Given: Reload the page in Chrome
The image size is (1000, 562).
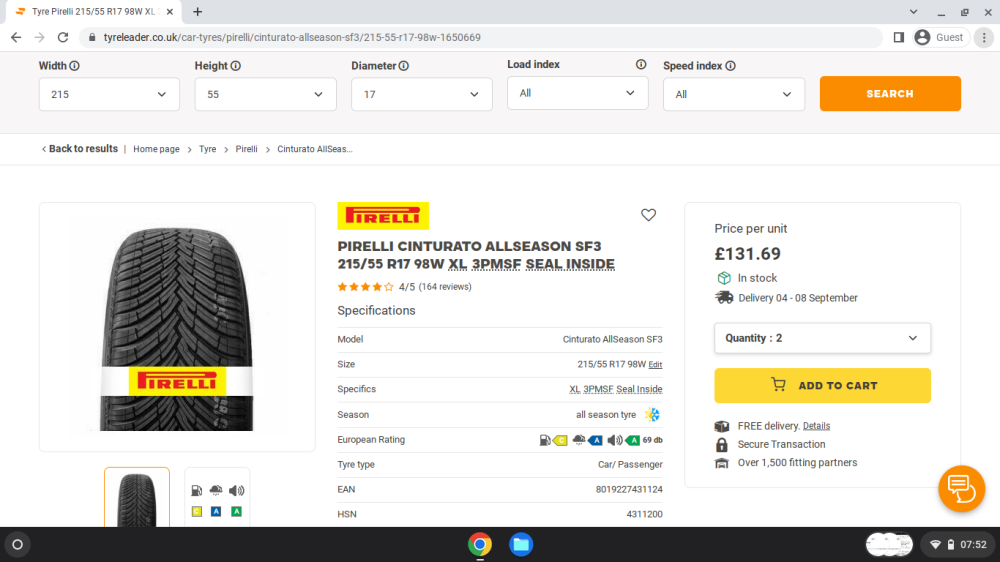Looking at the screenshot, I should tap(62, 38).
